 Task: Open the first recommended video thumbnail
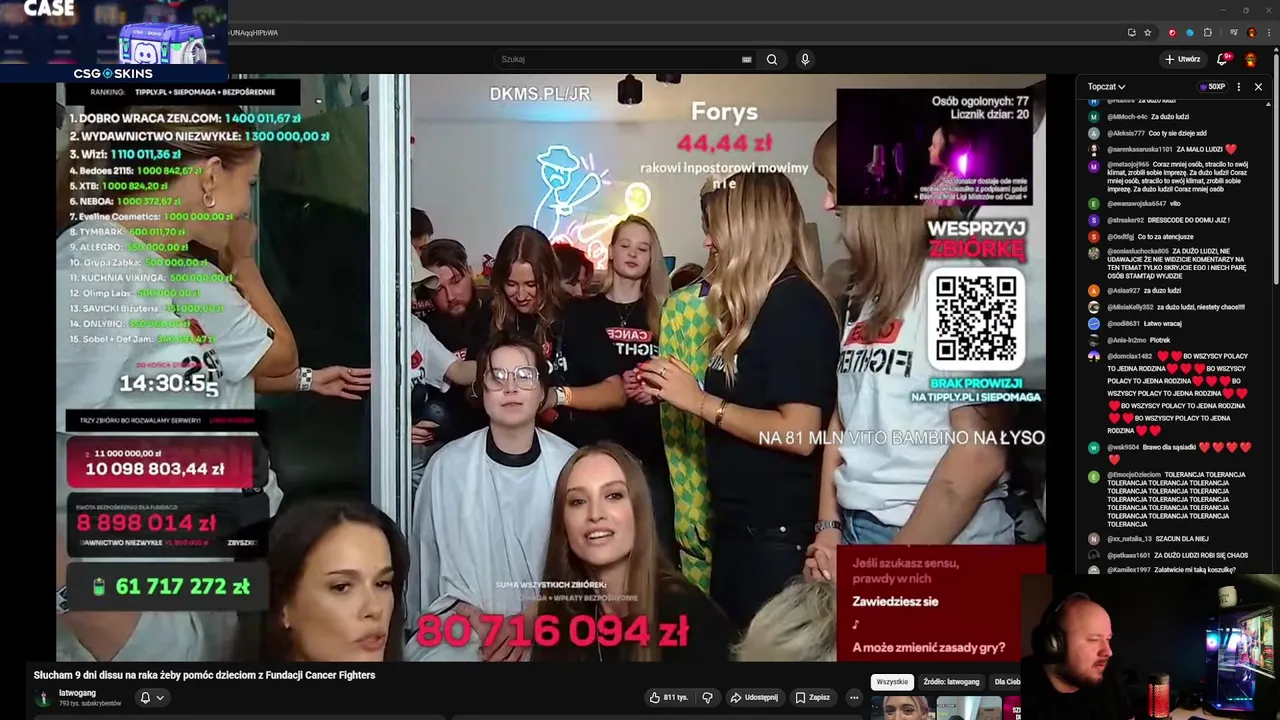click(x=903, y=708)
